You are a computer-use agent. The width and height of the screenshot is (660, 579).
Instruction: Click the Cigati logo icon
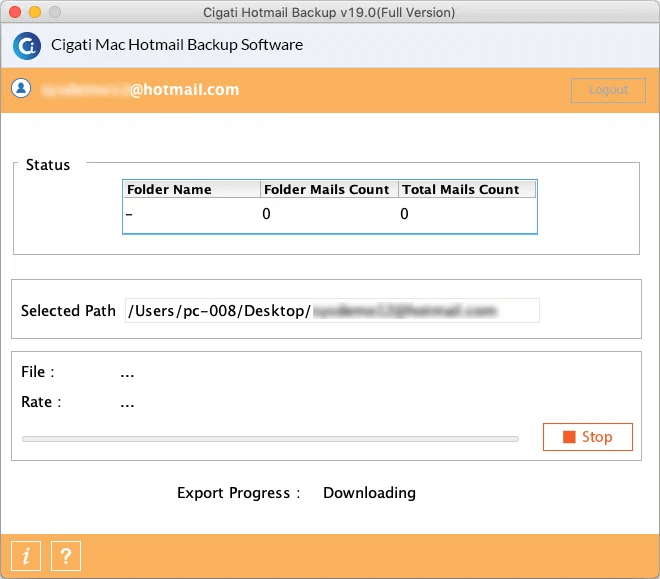(27, 45)
